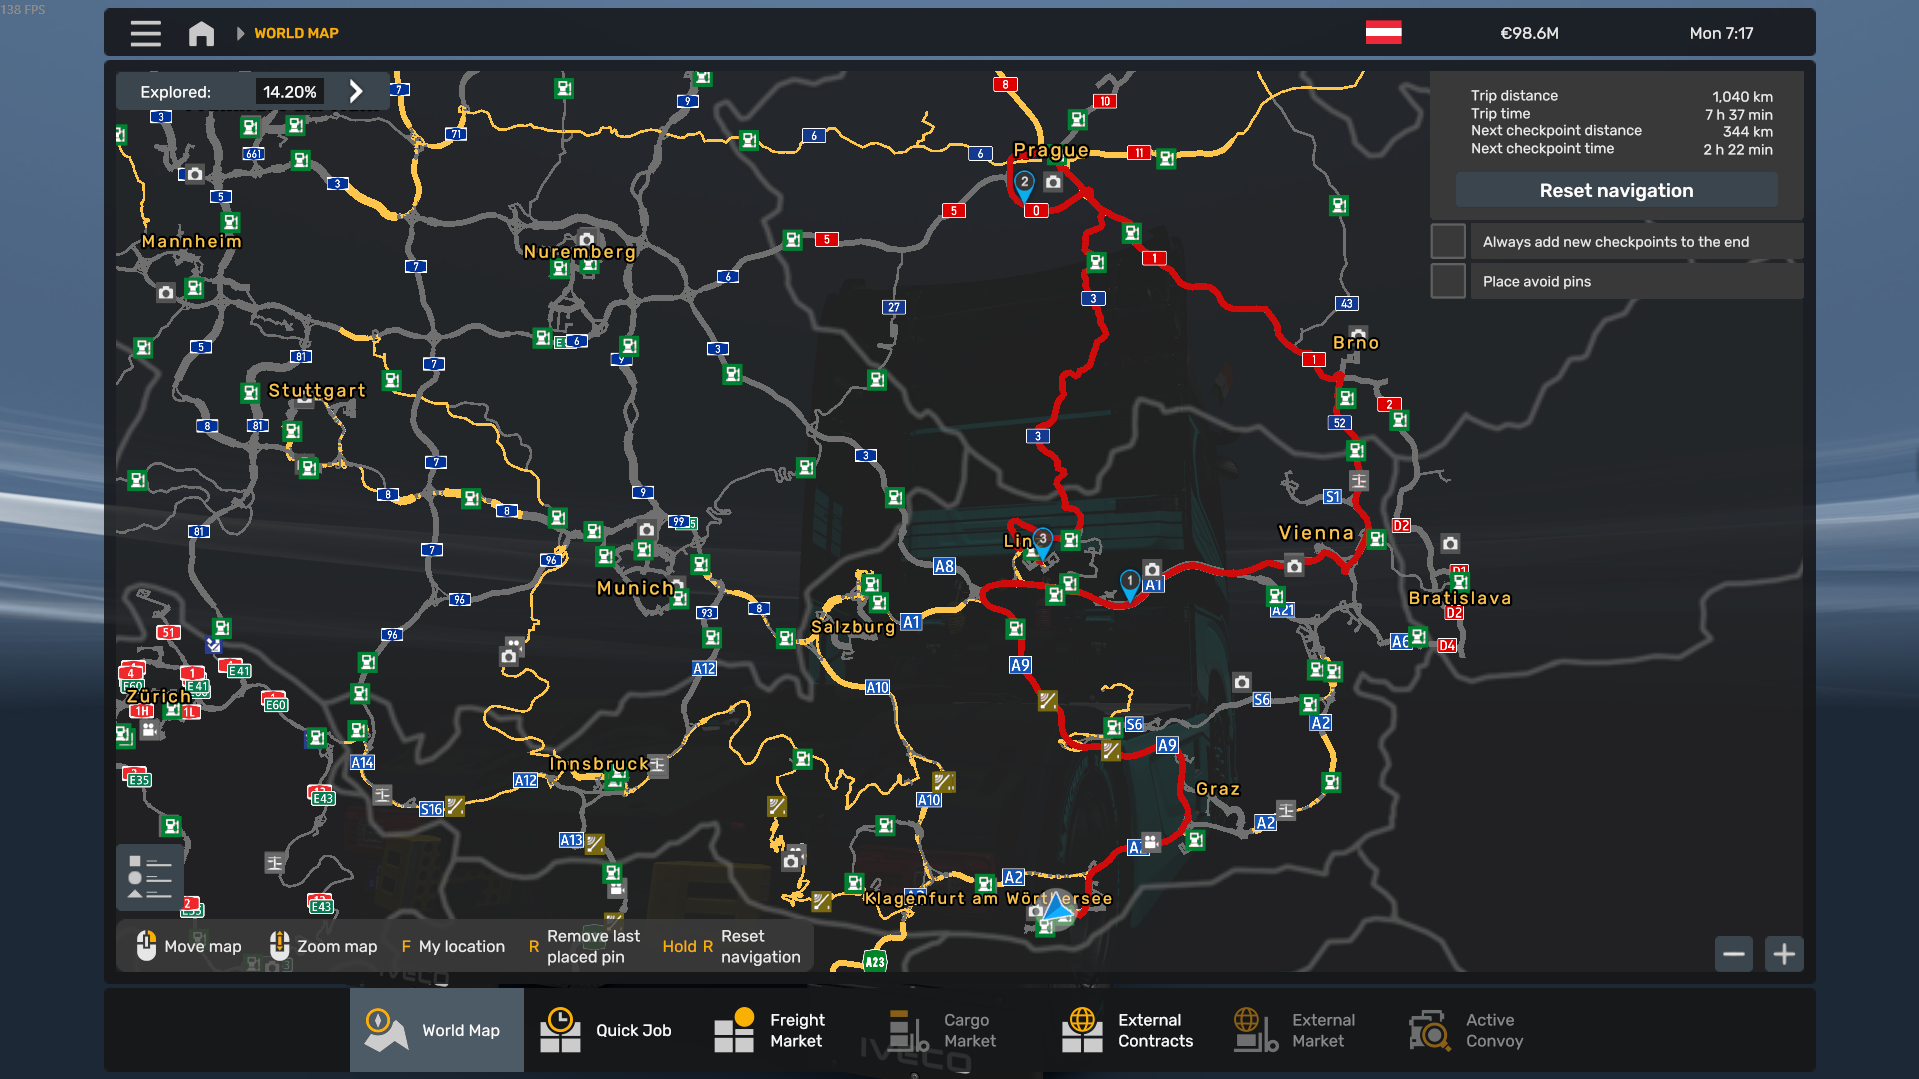Enable always add new checkpoints to end
The image size is (1919, 1079).
pyautogui.click(x=1448, y=241)
